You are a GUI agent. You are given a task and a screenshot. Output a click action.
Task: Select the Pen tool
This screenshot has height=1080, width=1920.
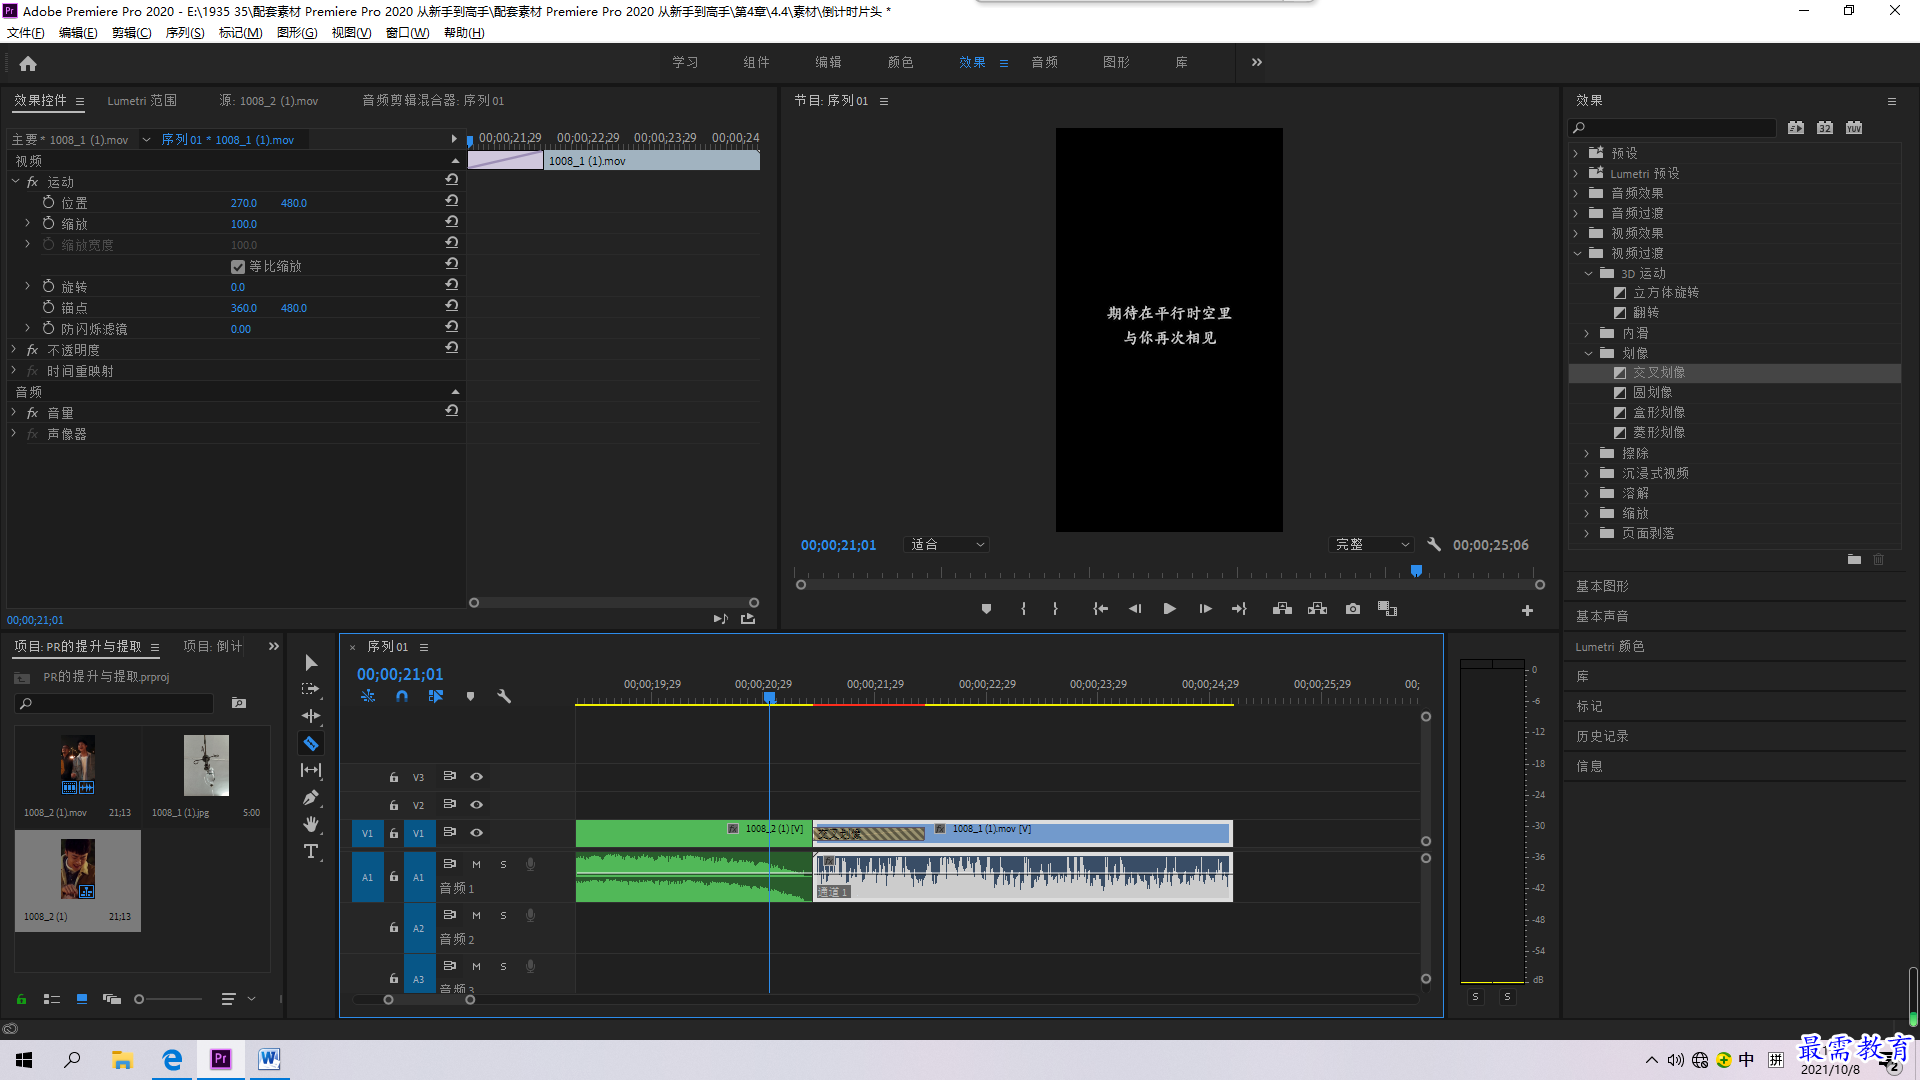(311, 798)
